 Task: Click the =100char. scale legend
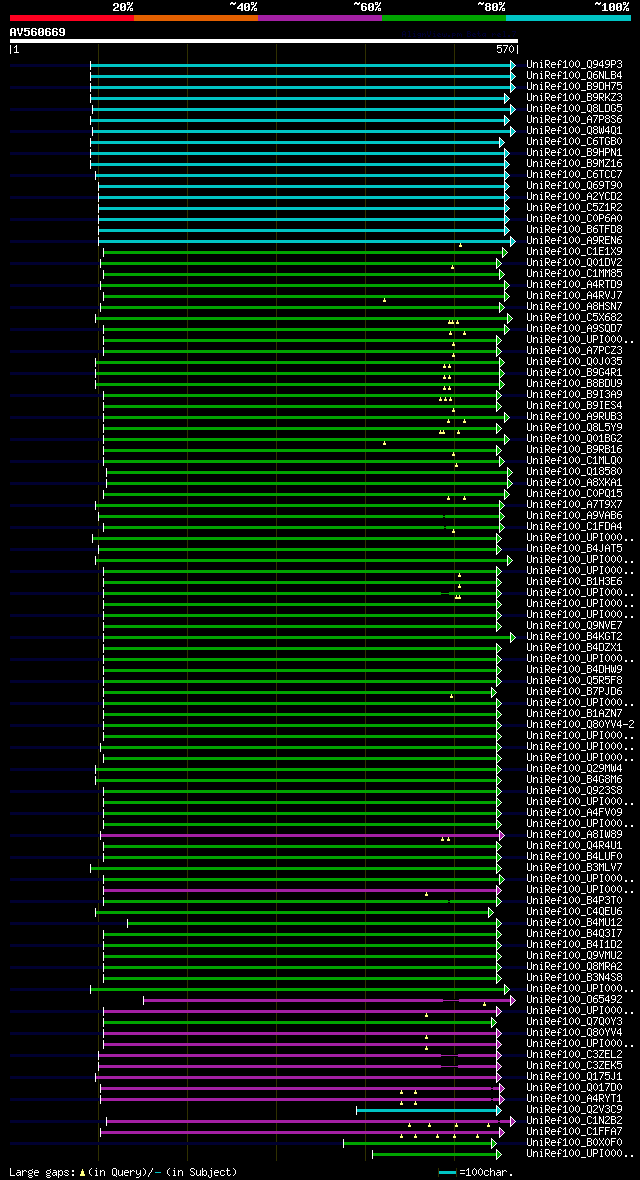(x=476, y=1172)
